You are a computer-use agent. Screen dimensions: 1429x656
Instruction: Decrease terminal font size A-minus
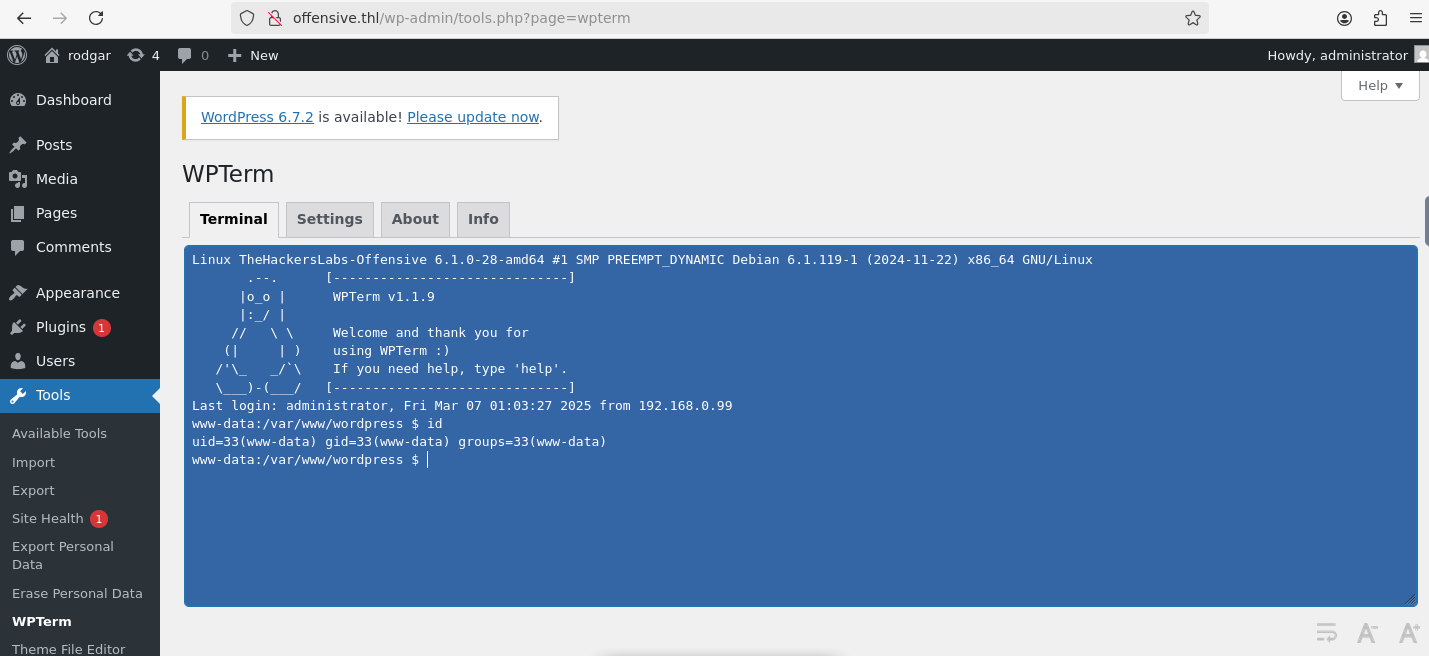(1367, 632)
